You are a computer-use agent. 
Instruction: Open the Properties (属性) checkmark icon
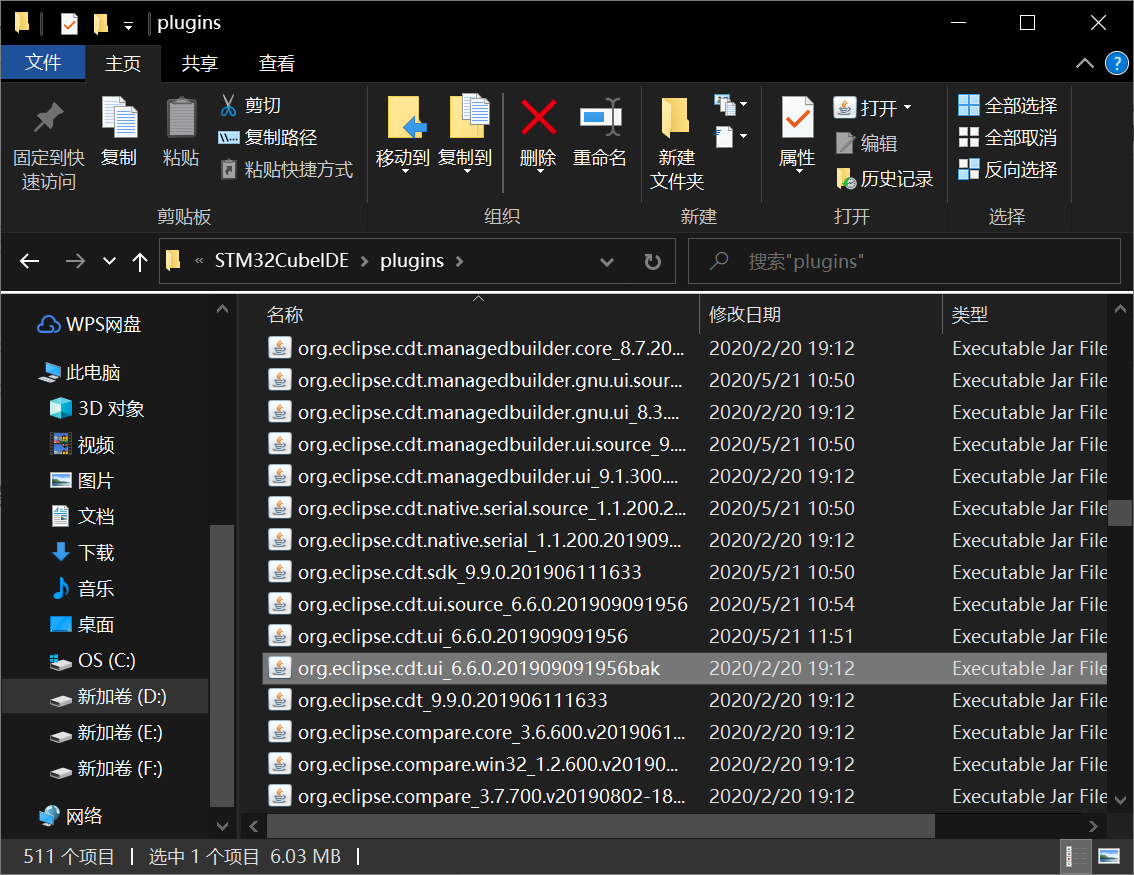click(x=797, y=117)
